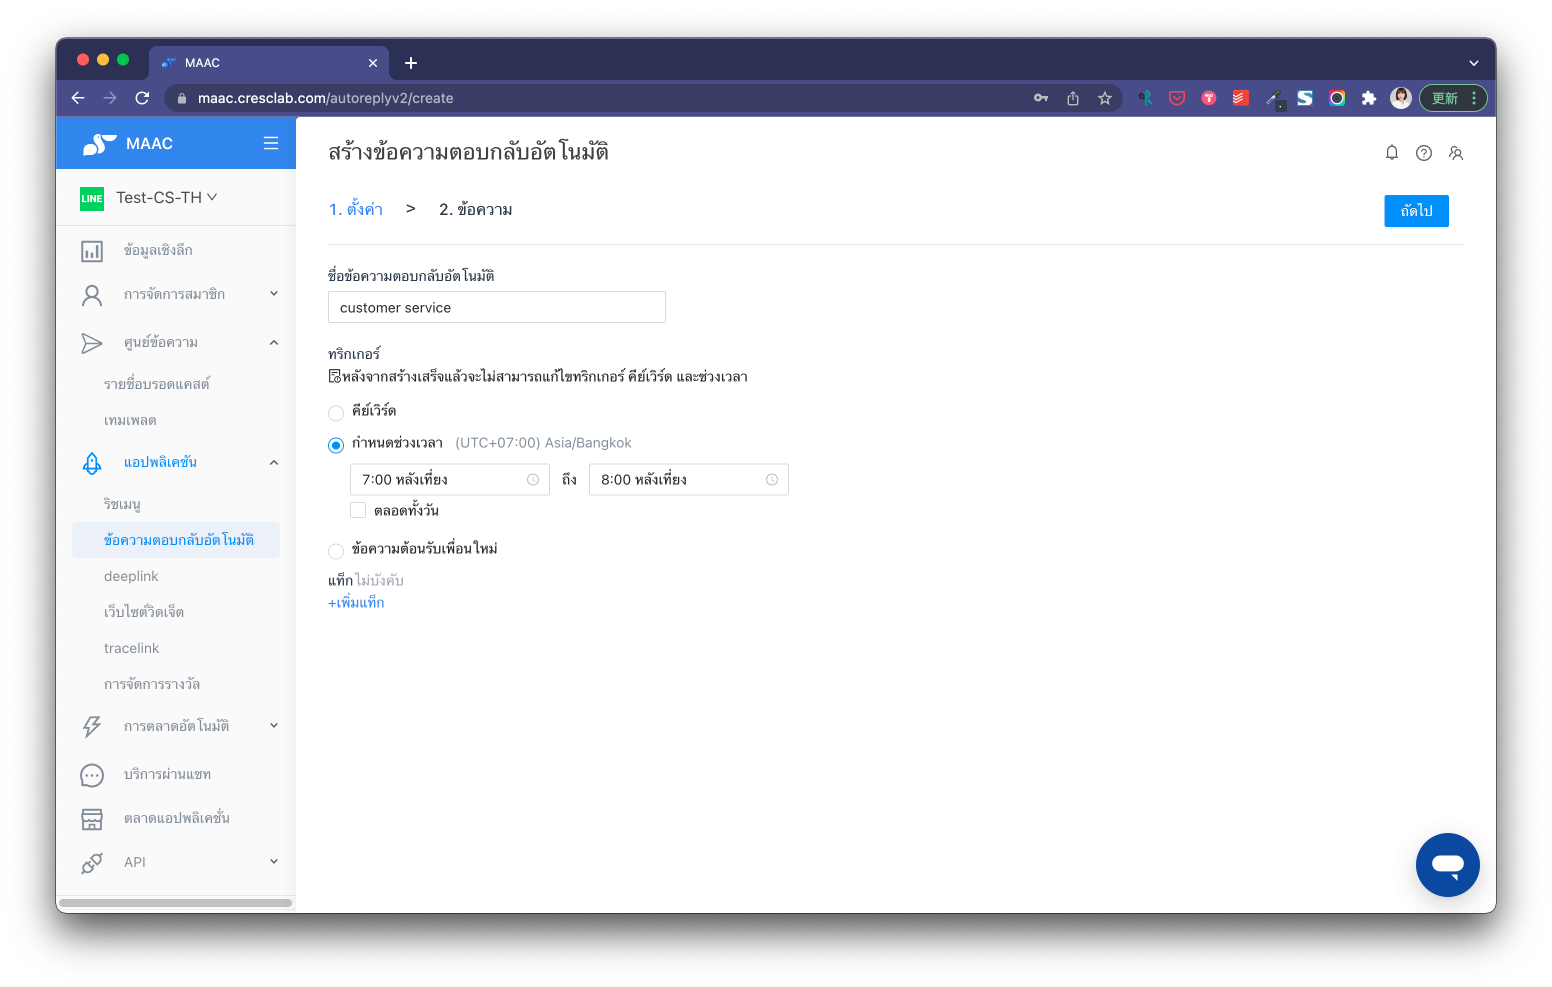The width and height of the screenshot is (1552, 987).
Task: Click the API plug icon
Action: 92,863
